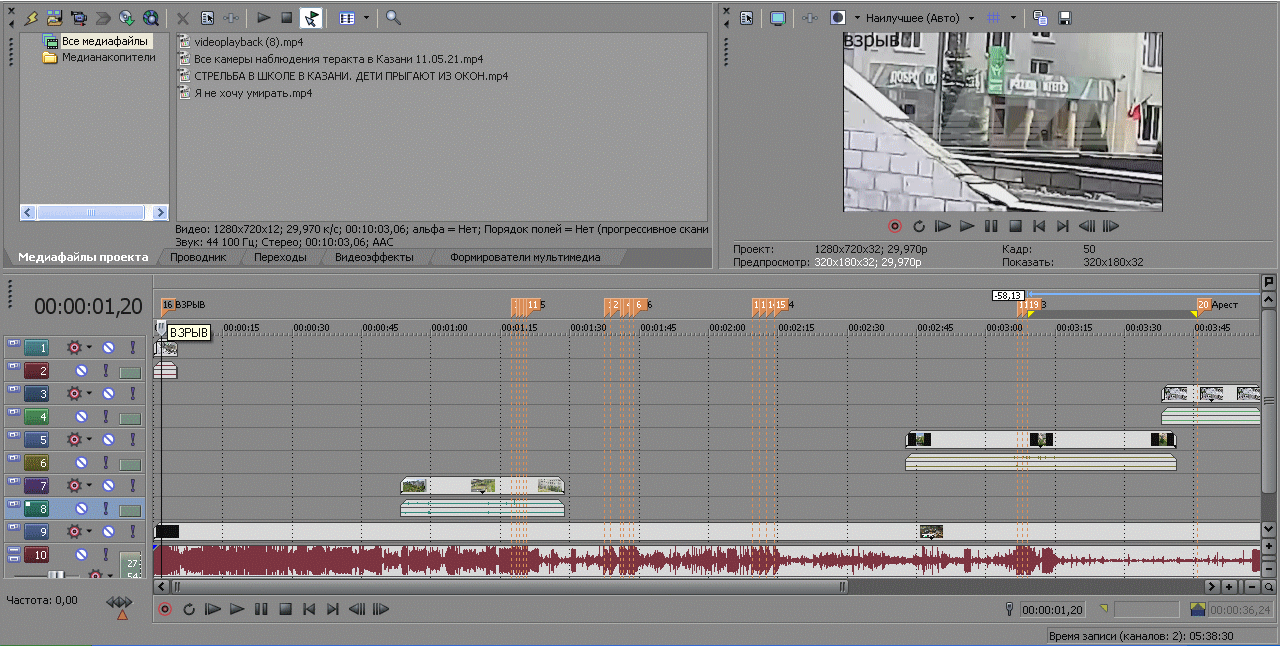Enable auto preview in media toolbar
The height and width of the screenshot is (646, 1280).
tap(311, 17)
